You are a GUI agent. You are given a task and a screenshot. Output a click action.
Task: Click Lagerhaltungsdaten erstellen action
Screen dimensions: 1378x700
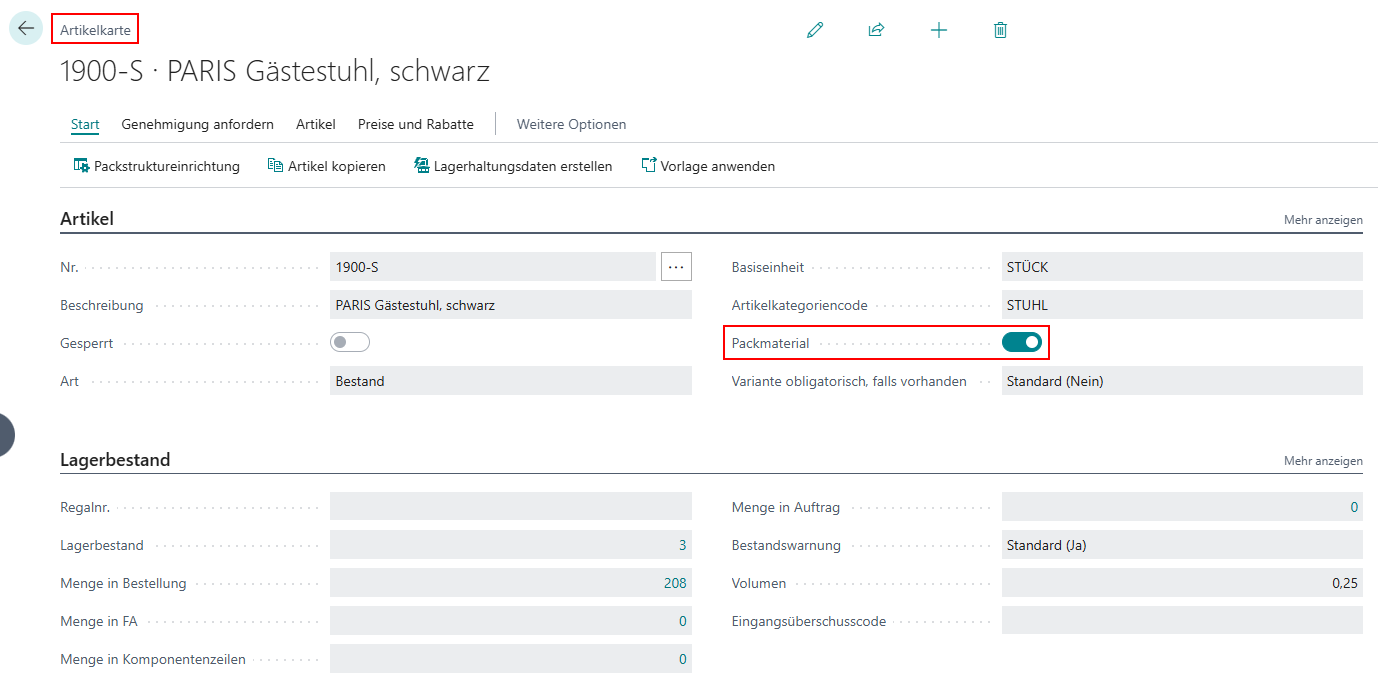[513, 166]
